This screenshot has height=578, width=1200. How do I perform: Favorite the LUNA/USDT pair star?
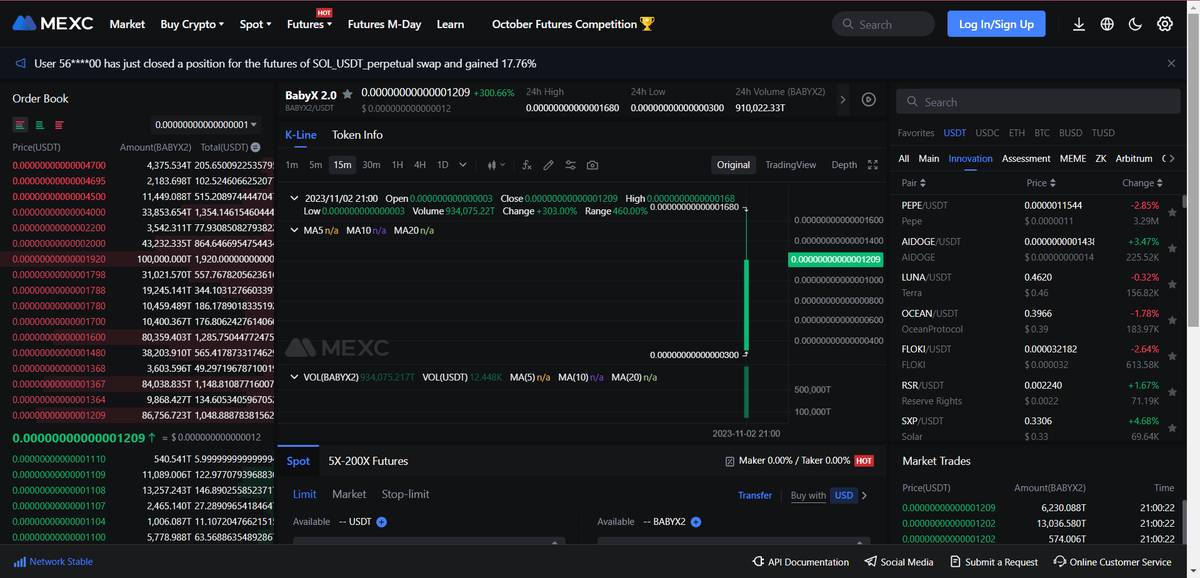(x=1171, y=285)
